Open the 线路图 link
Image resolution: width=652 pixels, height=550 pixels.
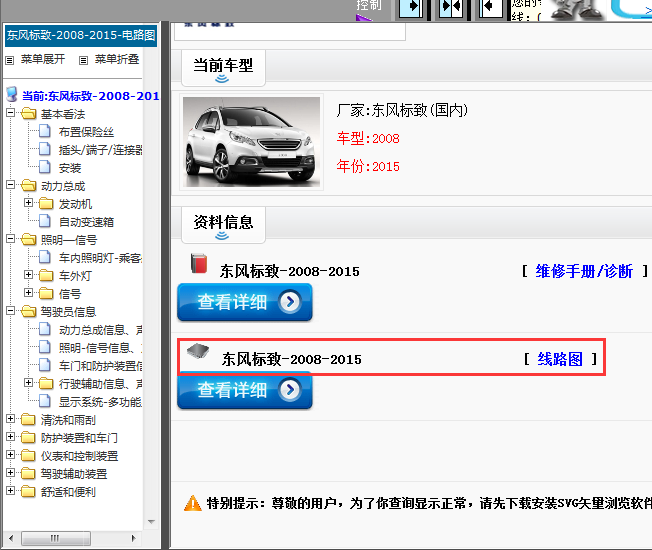coord(560,359)
